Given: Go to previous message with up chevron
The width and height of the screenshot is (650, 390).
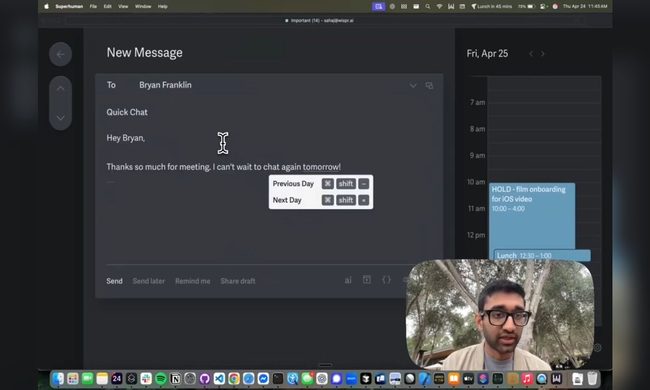Looking at the screenshot, I should [x=61, y=89].
